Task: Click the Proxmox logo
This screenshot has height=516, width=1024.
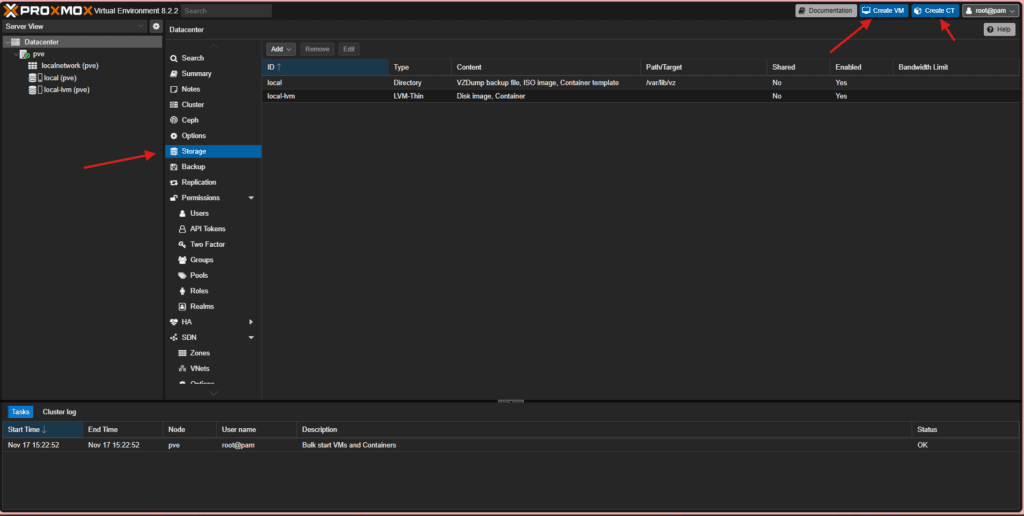Action: 47,10
